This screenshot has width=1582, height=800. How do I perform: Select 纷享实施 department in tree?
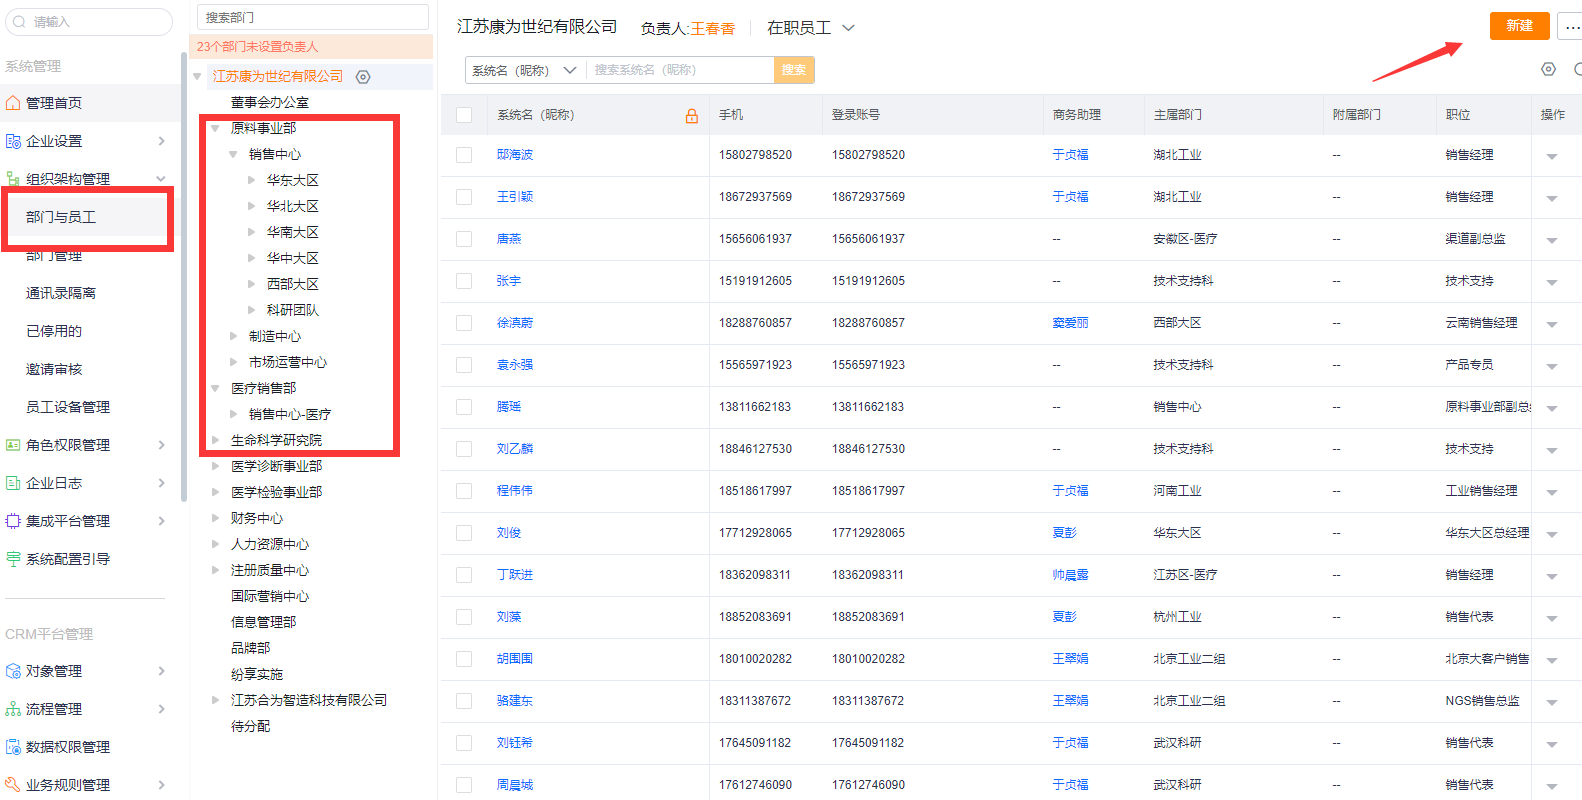point(257,674)
